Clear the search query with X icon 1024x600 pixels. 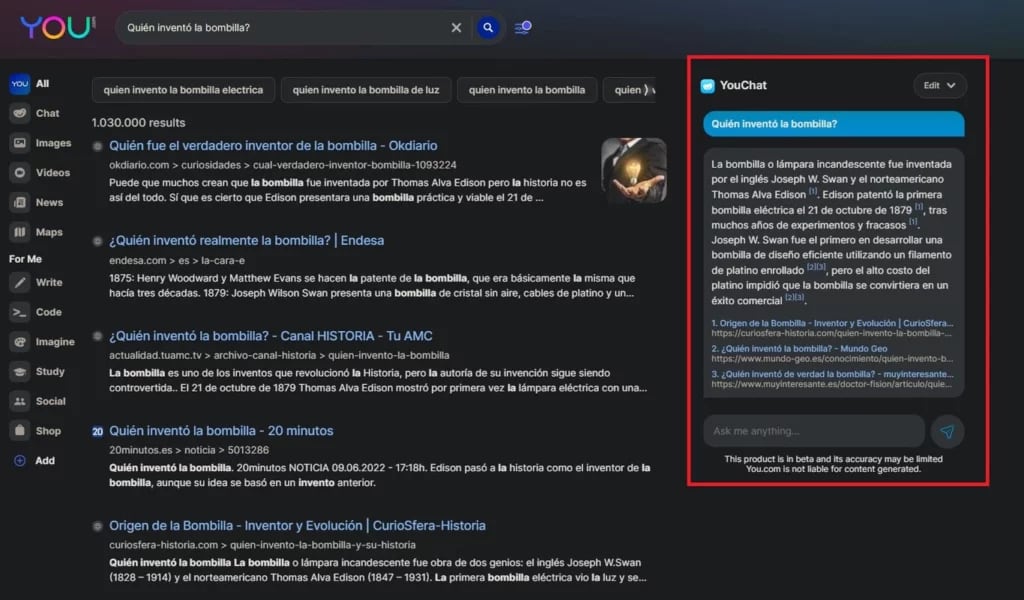(456, 28)
